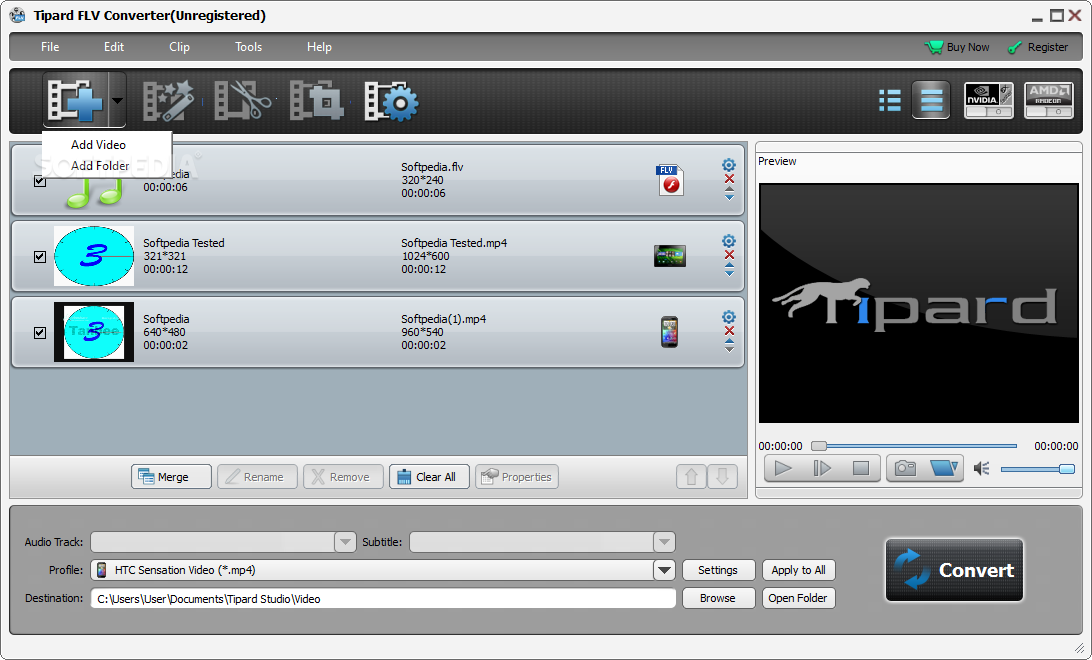Remove Softpedia(1).mp4 with its red X

[x=729, y=331]
